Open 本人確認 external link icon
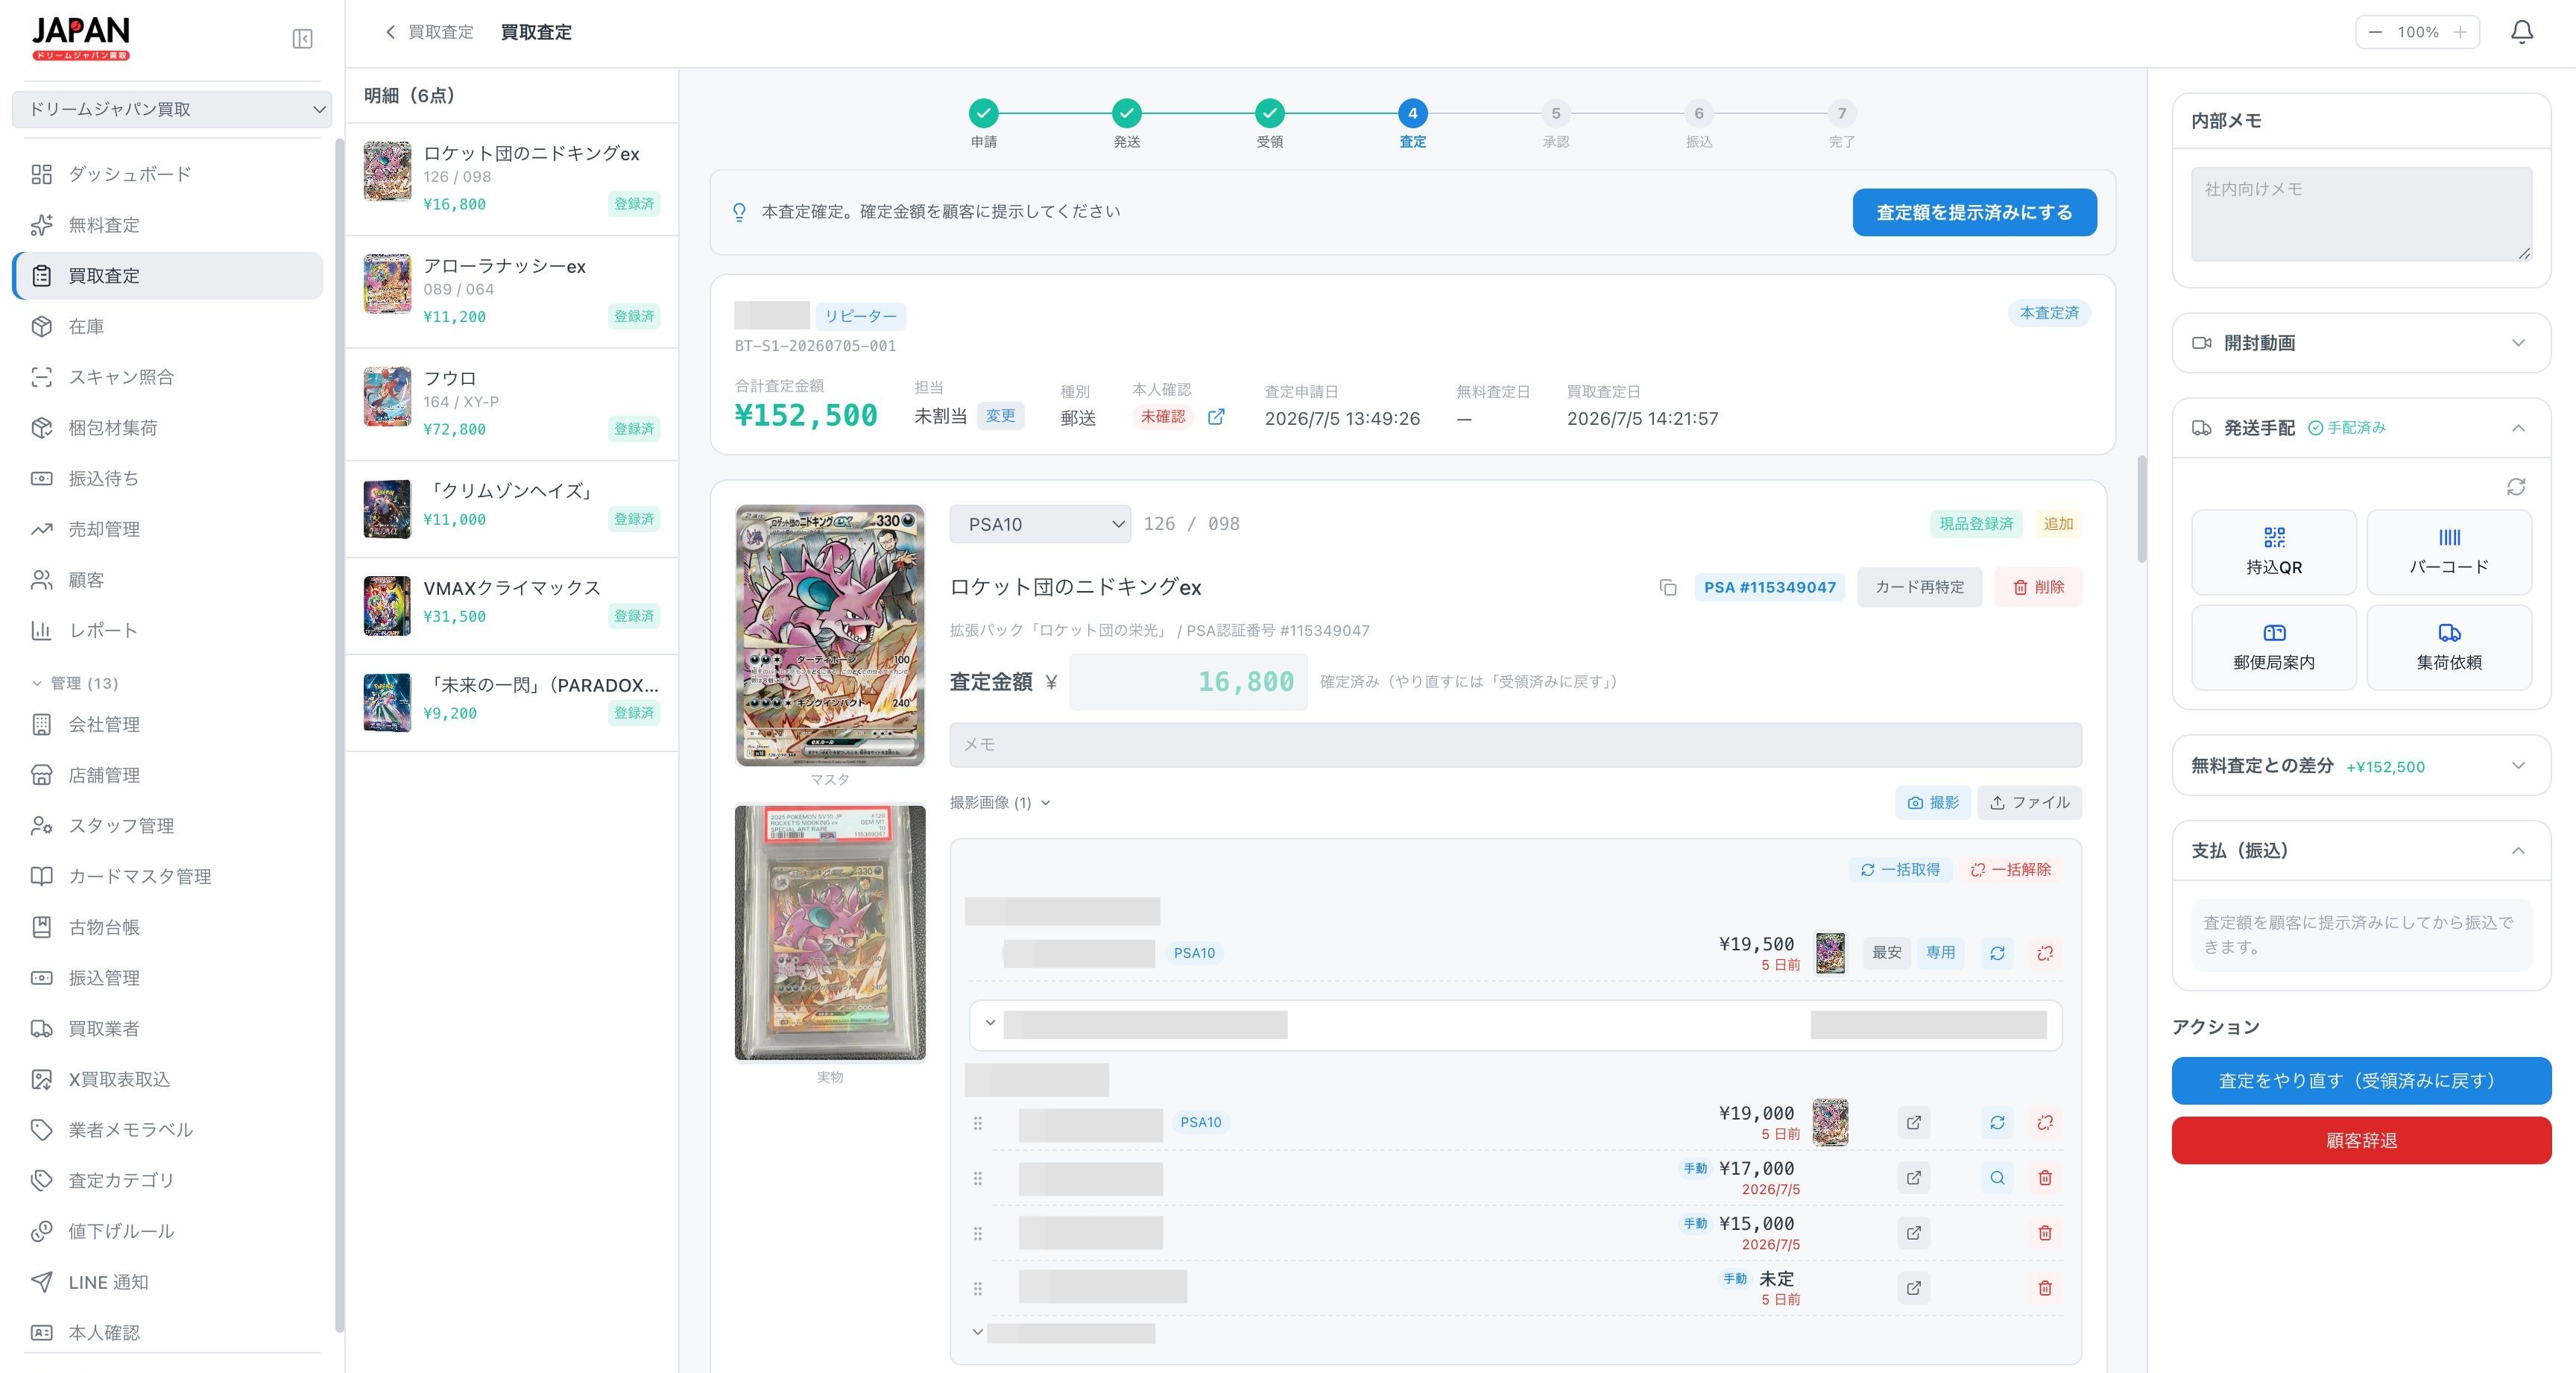 (x=1216, y=417)
